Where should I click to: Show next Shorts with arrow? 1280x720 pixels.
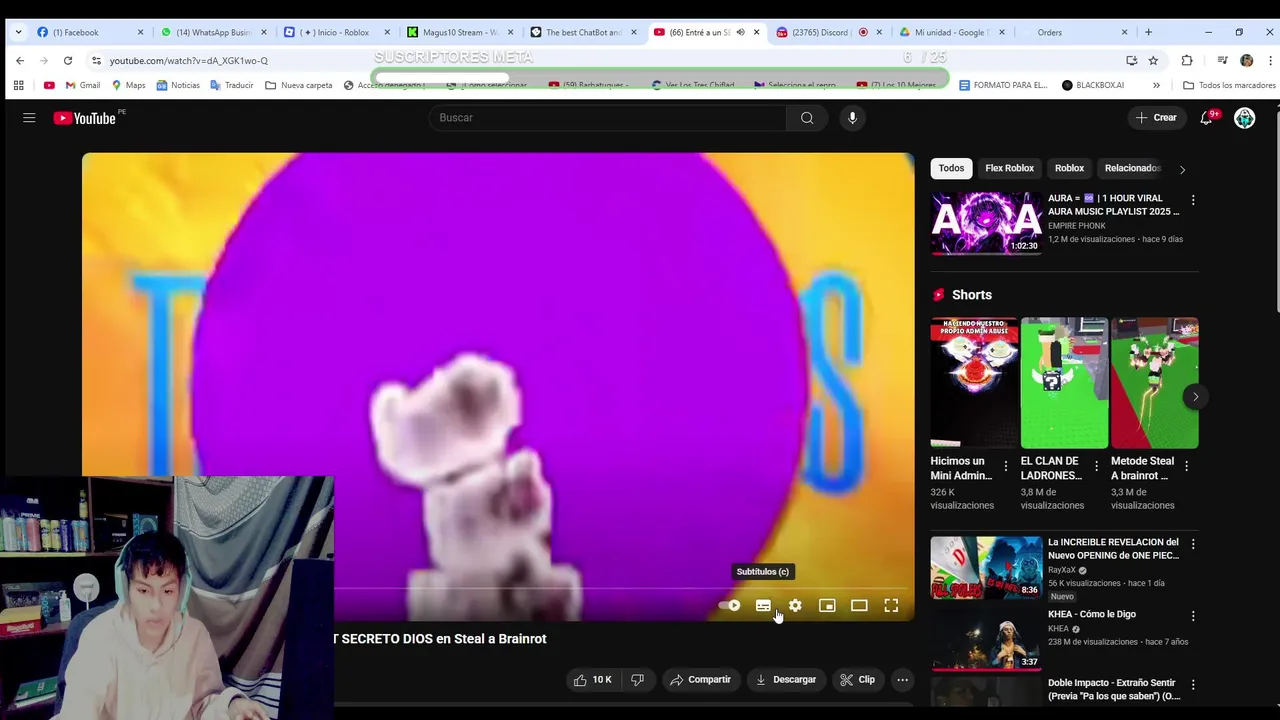coord(1195,397)
